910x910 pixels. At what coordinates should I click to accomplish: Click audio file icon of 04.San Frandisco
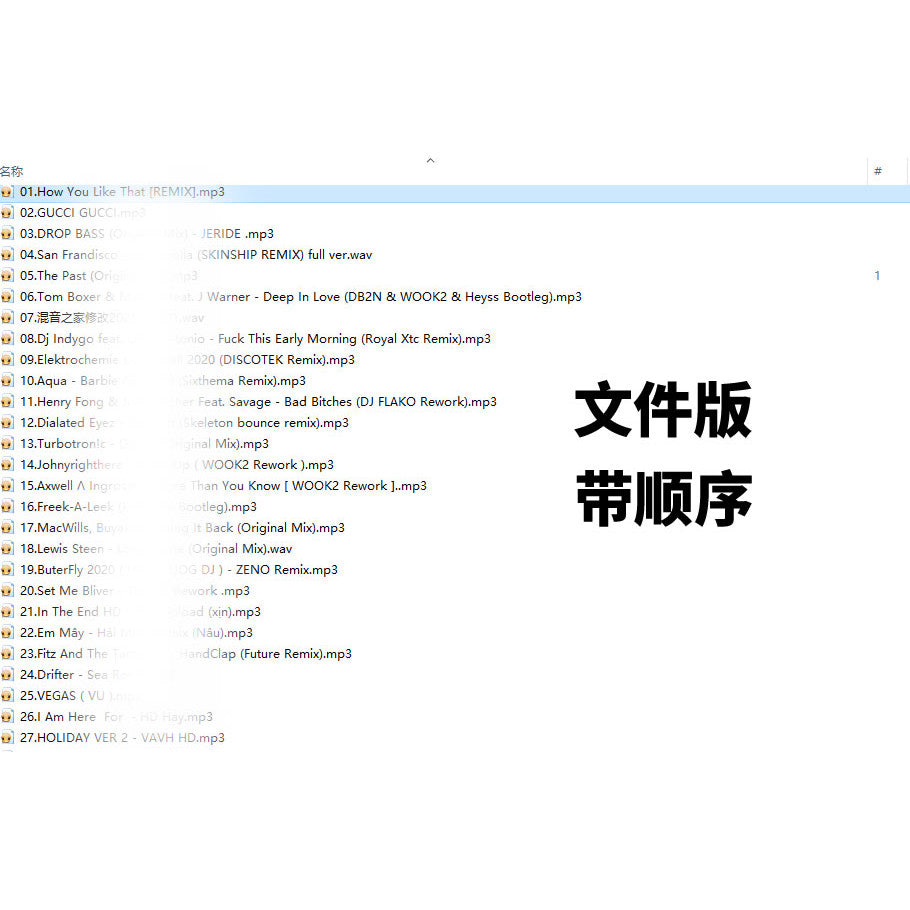(7, 255)
